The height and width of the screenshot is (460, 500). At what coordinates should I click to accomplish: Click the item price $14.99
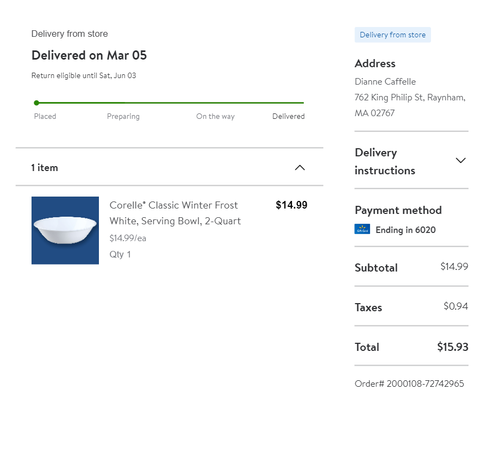click(291, 205)
